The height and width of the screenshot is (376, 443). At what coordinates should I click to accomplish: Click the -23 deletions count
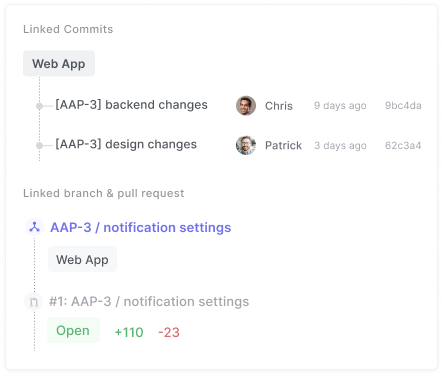click(169, 332)
